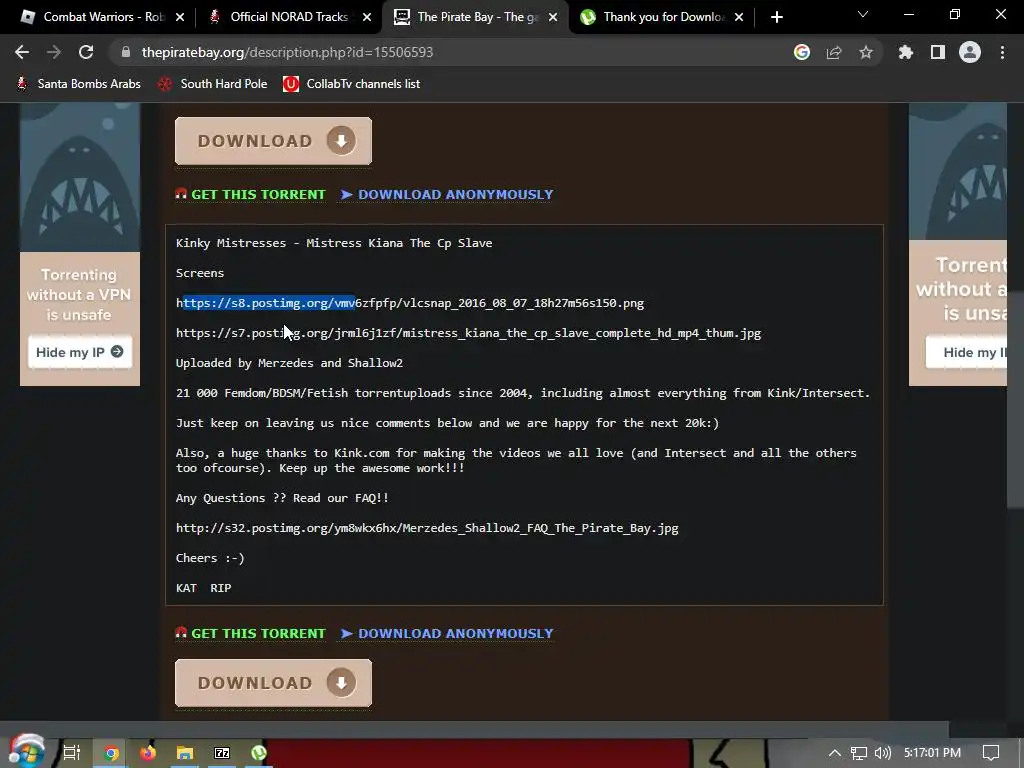The image size is (1024, 768).
Task: Click the s8.postimg.org vlcsnap screenshot URL
Action: (409, 303)
